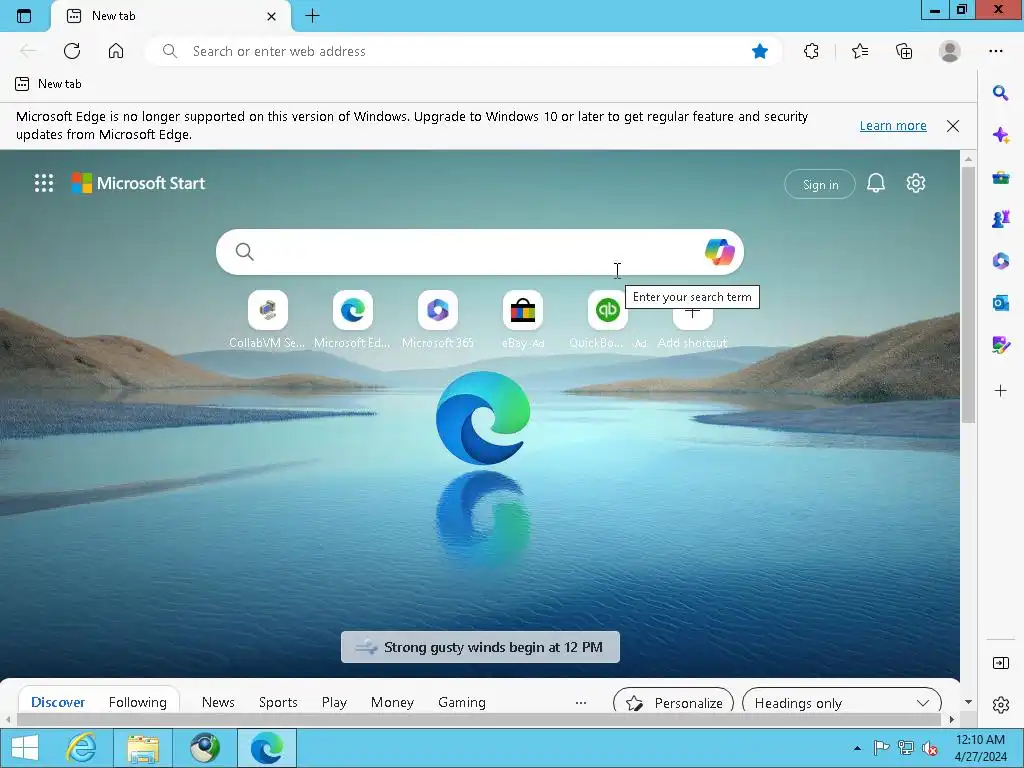The image size is (1024, 768).
Task: Open the Learn more link
Action: (x=893, y=125)
